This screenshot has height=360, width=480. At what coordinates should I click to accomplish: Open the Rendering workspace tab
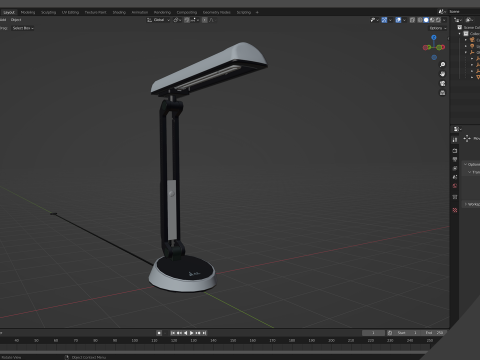162,12
